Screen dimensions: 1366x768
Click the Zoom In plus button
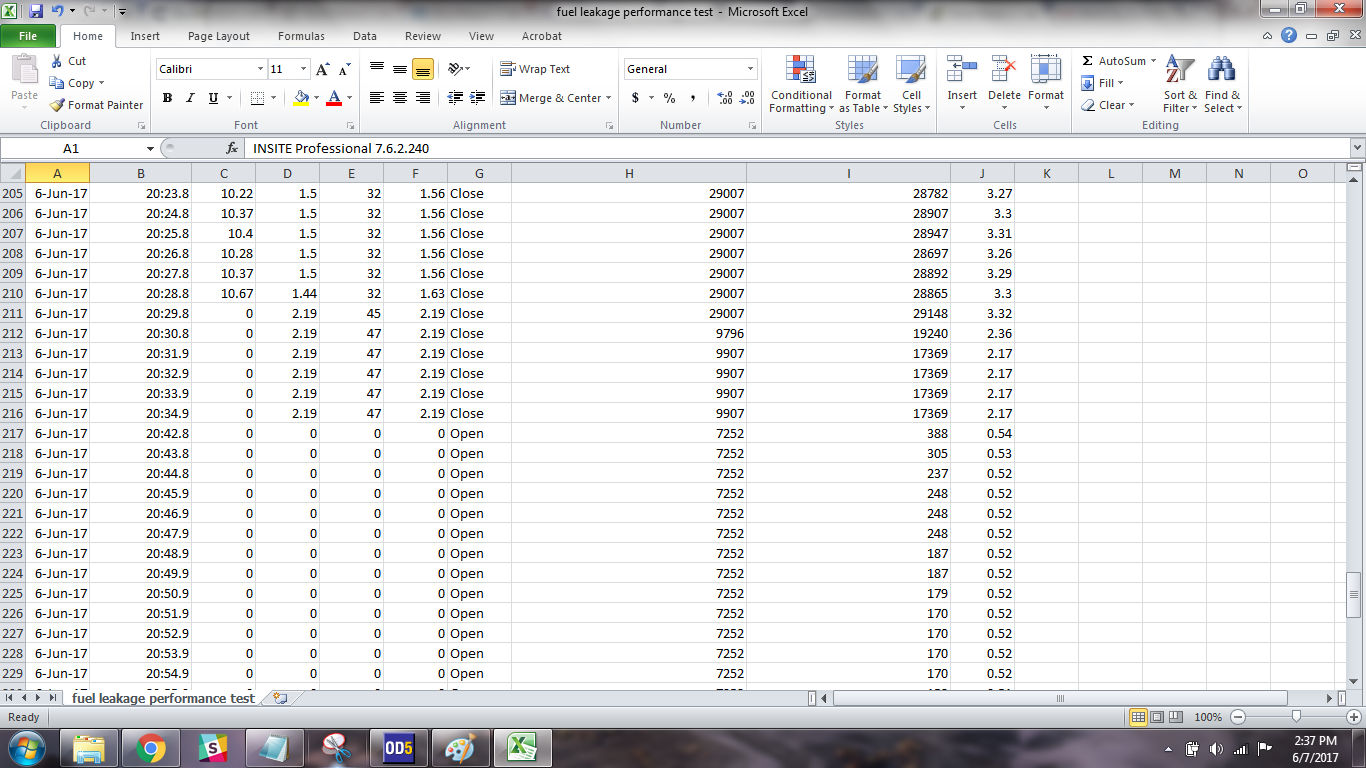tap(1354, 717)
